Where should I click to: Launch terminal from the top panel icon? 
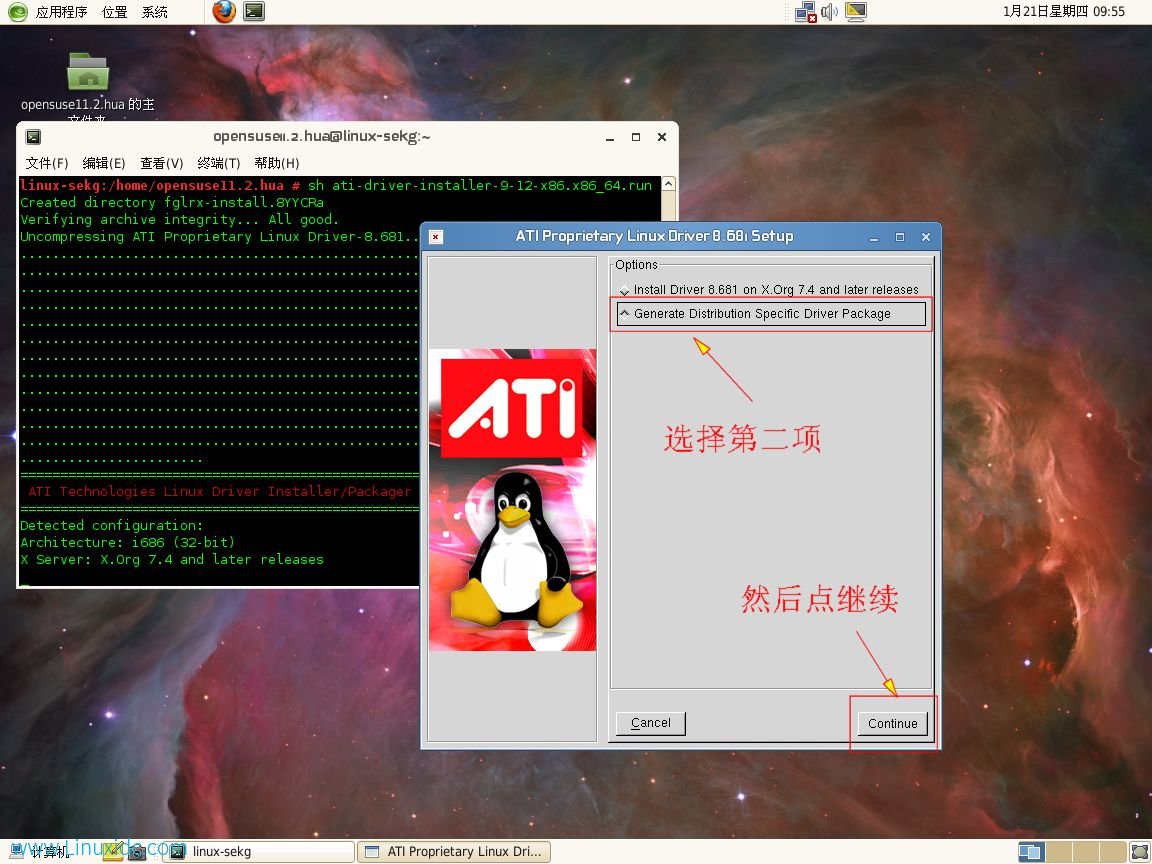[254, 12]
